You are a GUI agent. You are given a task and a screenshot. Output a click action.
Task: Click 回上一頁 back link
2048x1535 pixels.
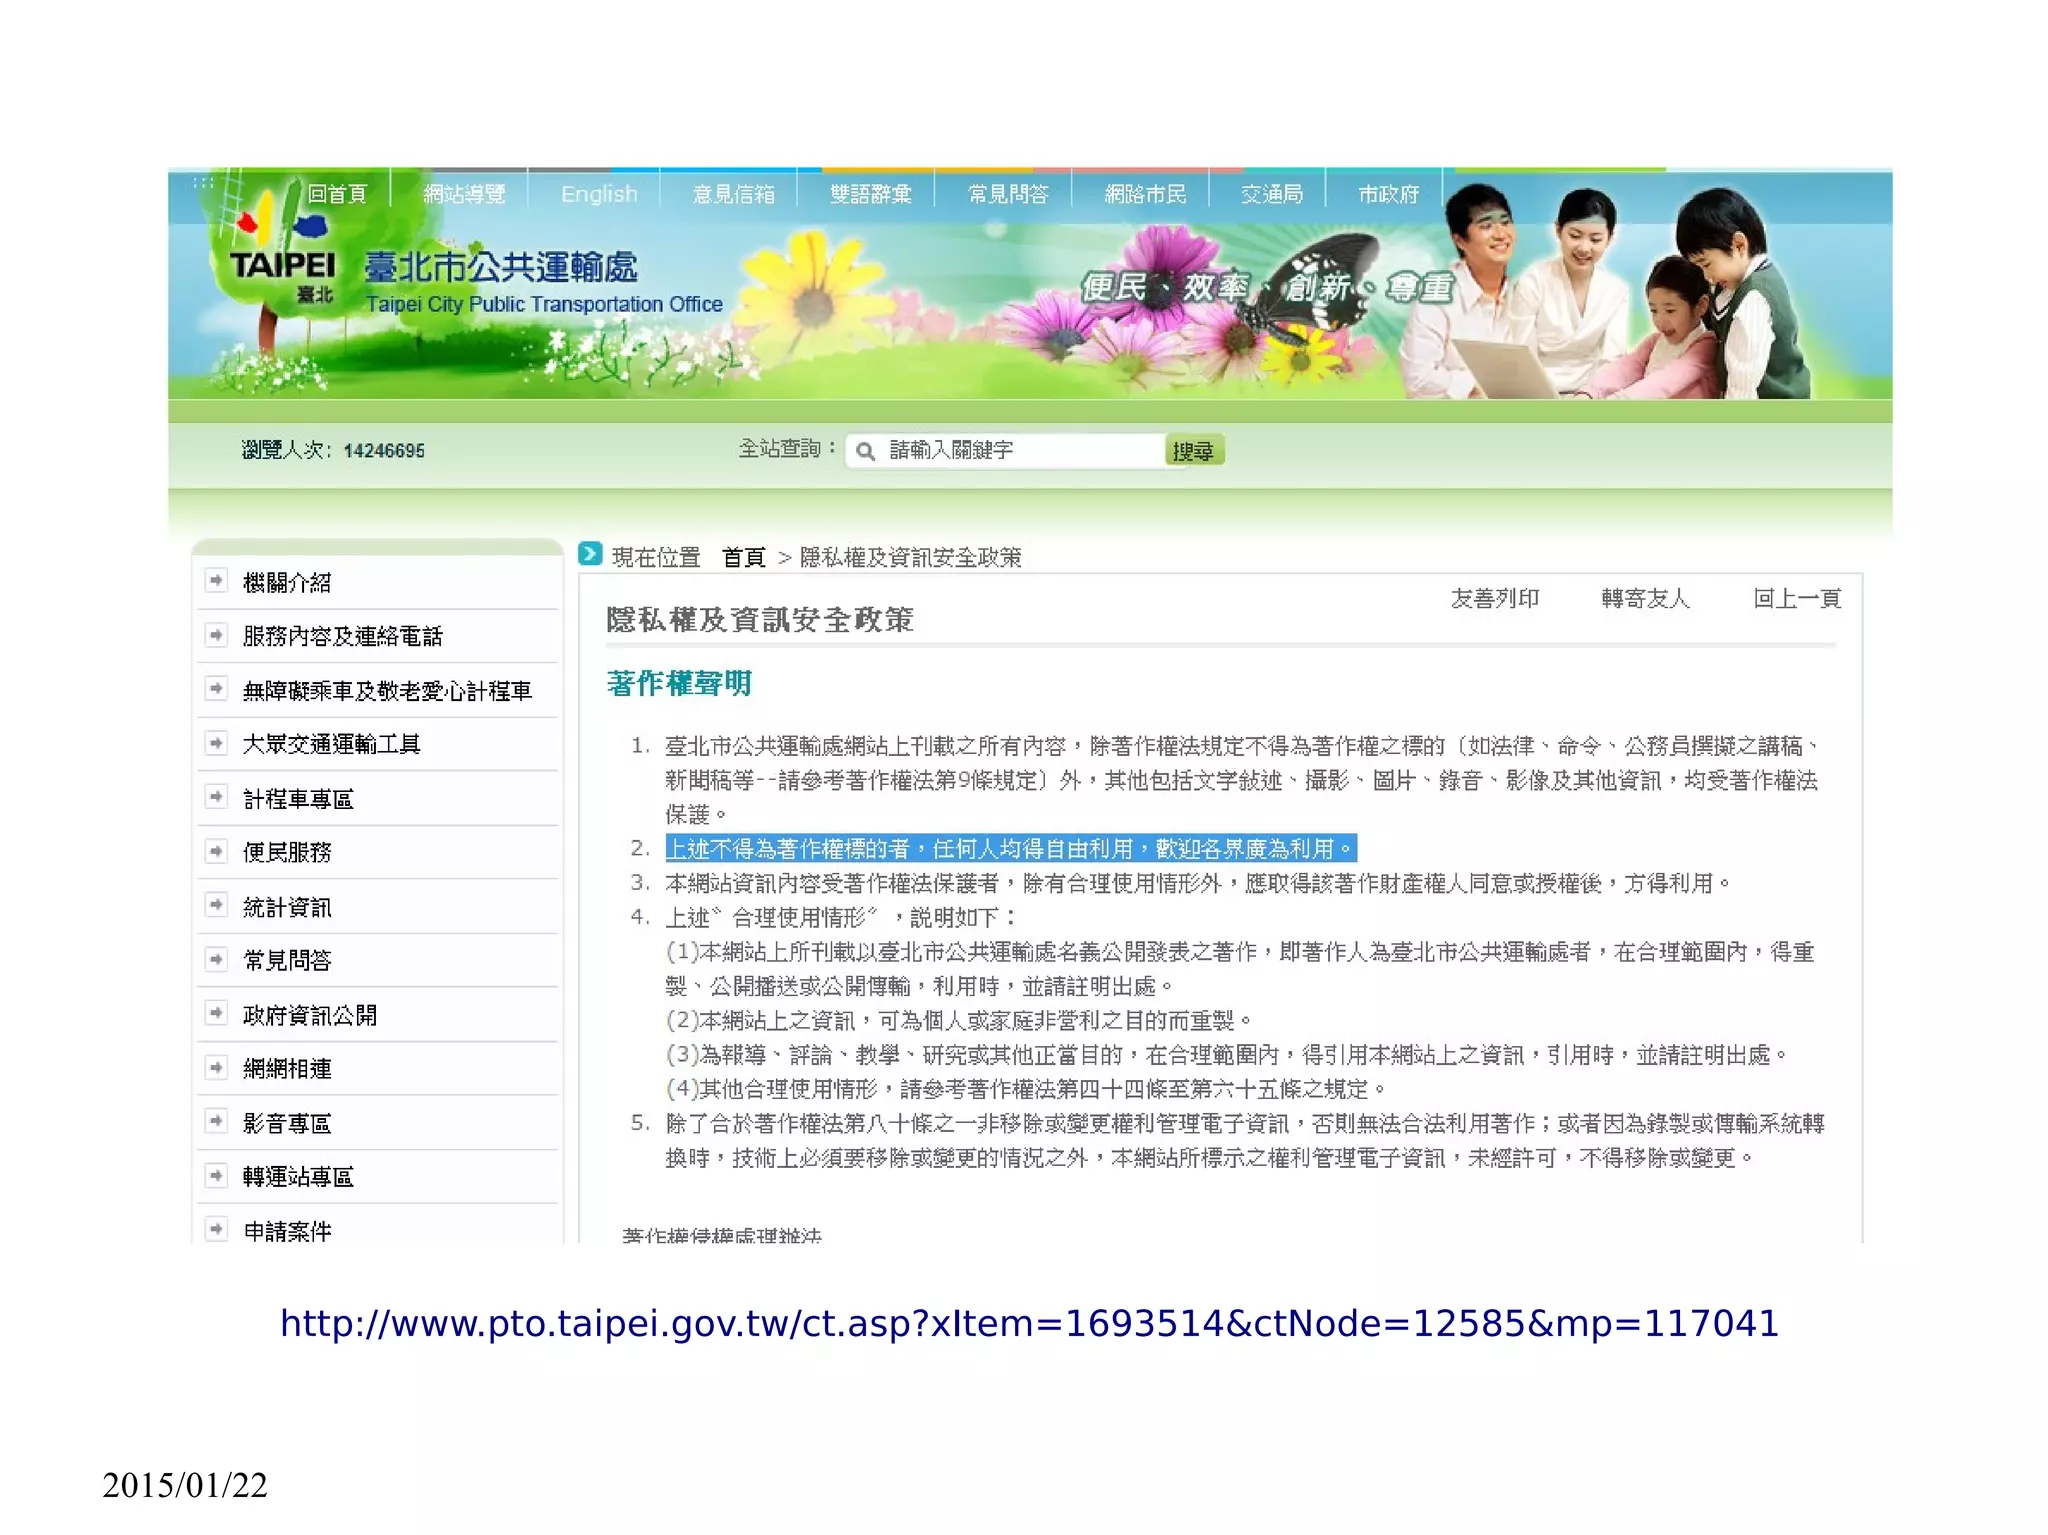(x=1797, y=598)
